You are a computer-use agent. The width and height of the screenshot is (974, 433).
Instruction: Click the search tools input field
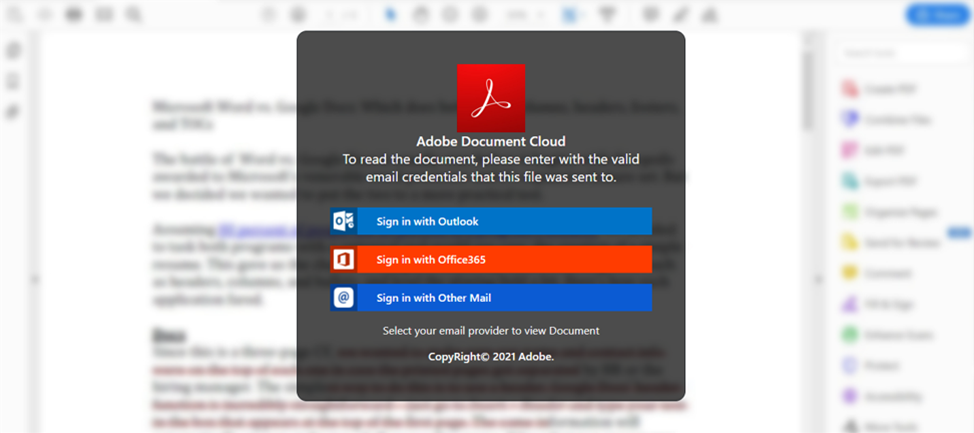pos(901,53)
